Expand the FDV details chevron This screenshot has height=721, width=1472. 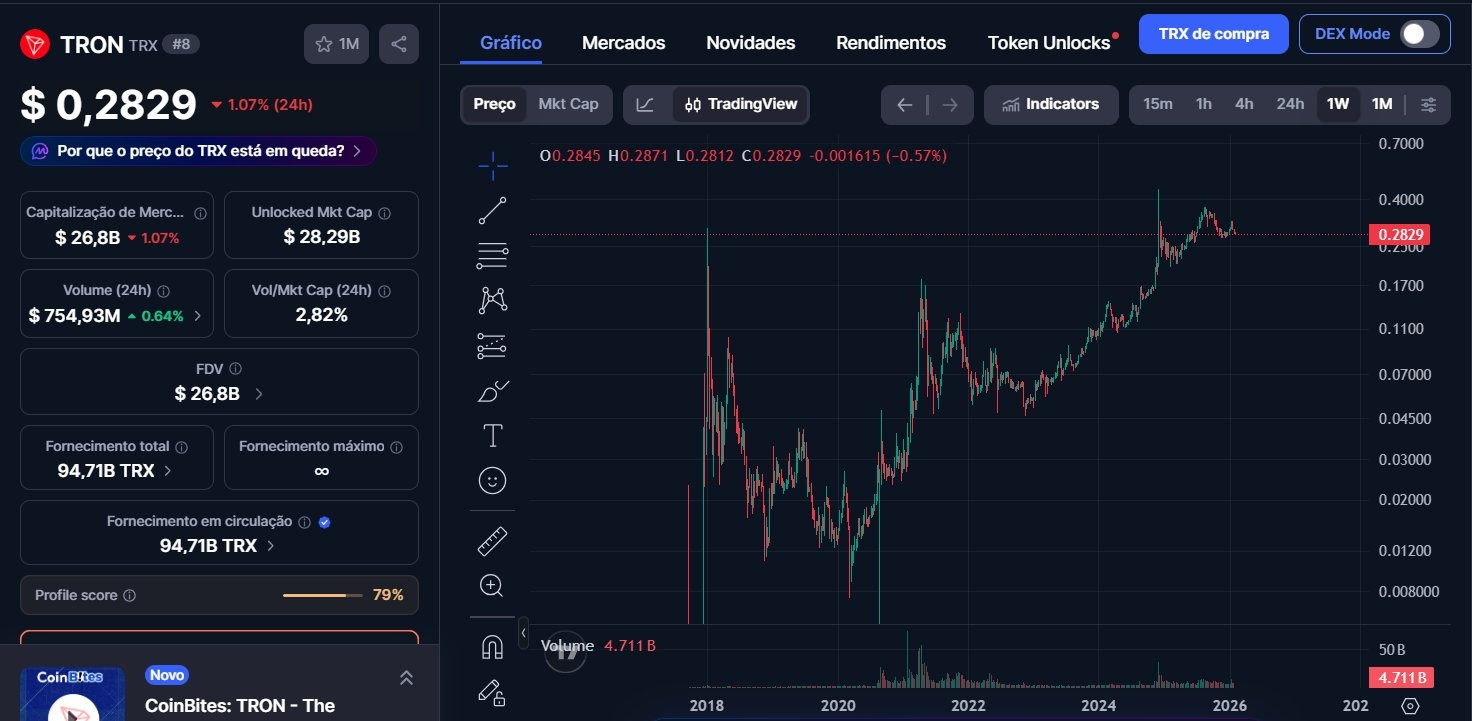point(259,394)
